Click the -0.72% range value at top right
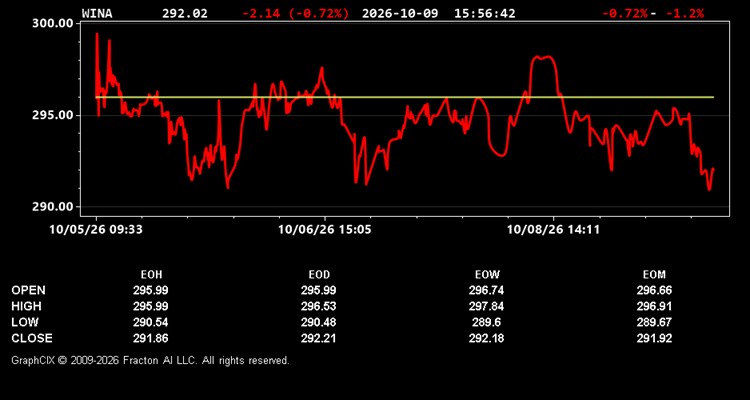Viewport: 750px width, 400px height. (624, 13)
